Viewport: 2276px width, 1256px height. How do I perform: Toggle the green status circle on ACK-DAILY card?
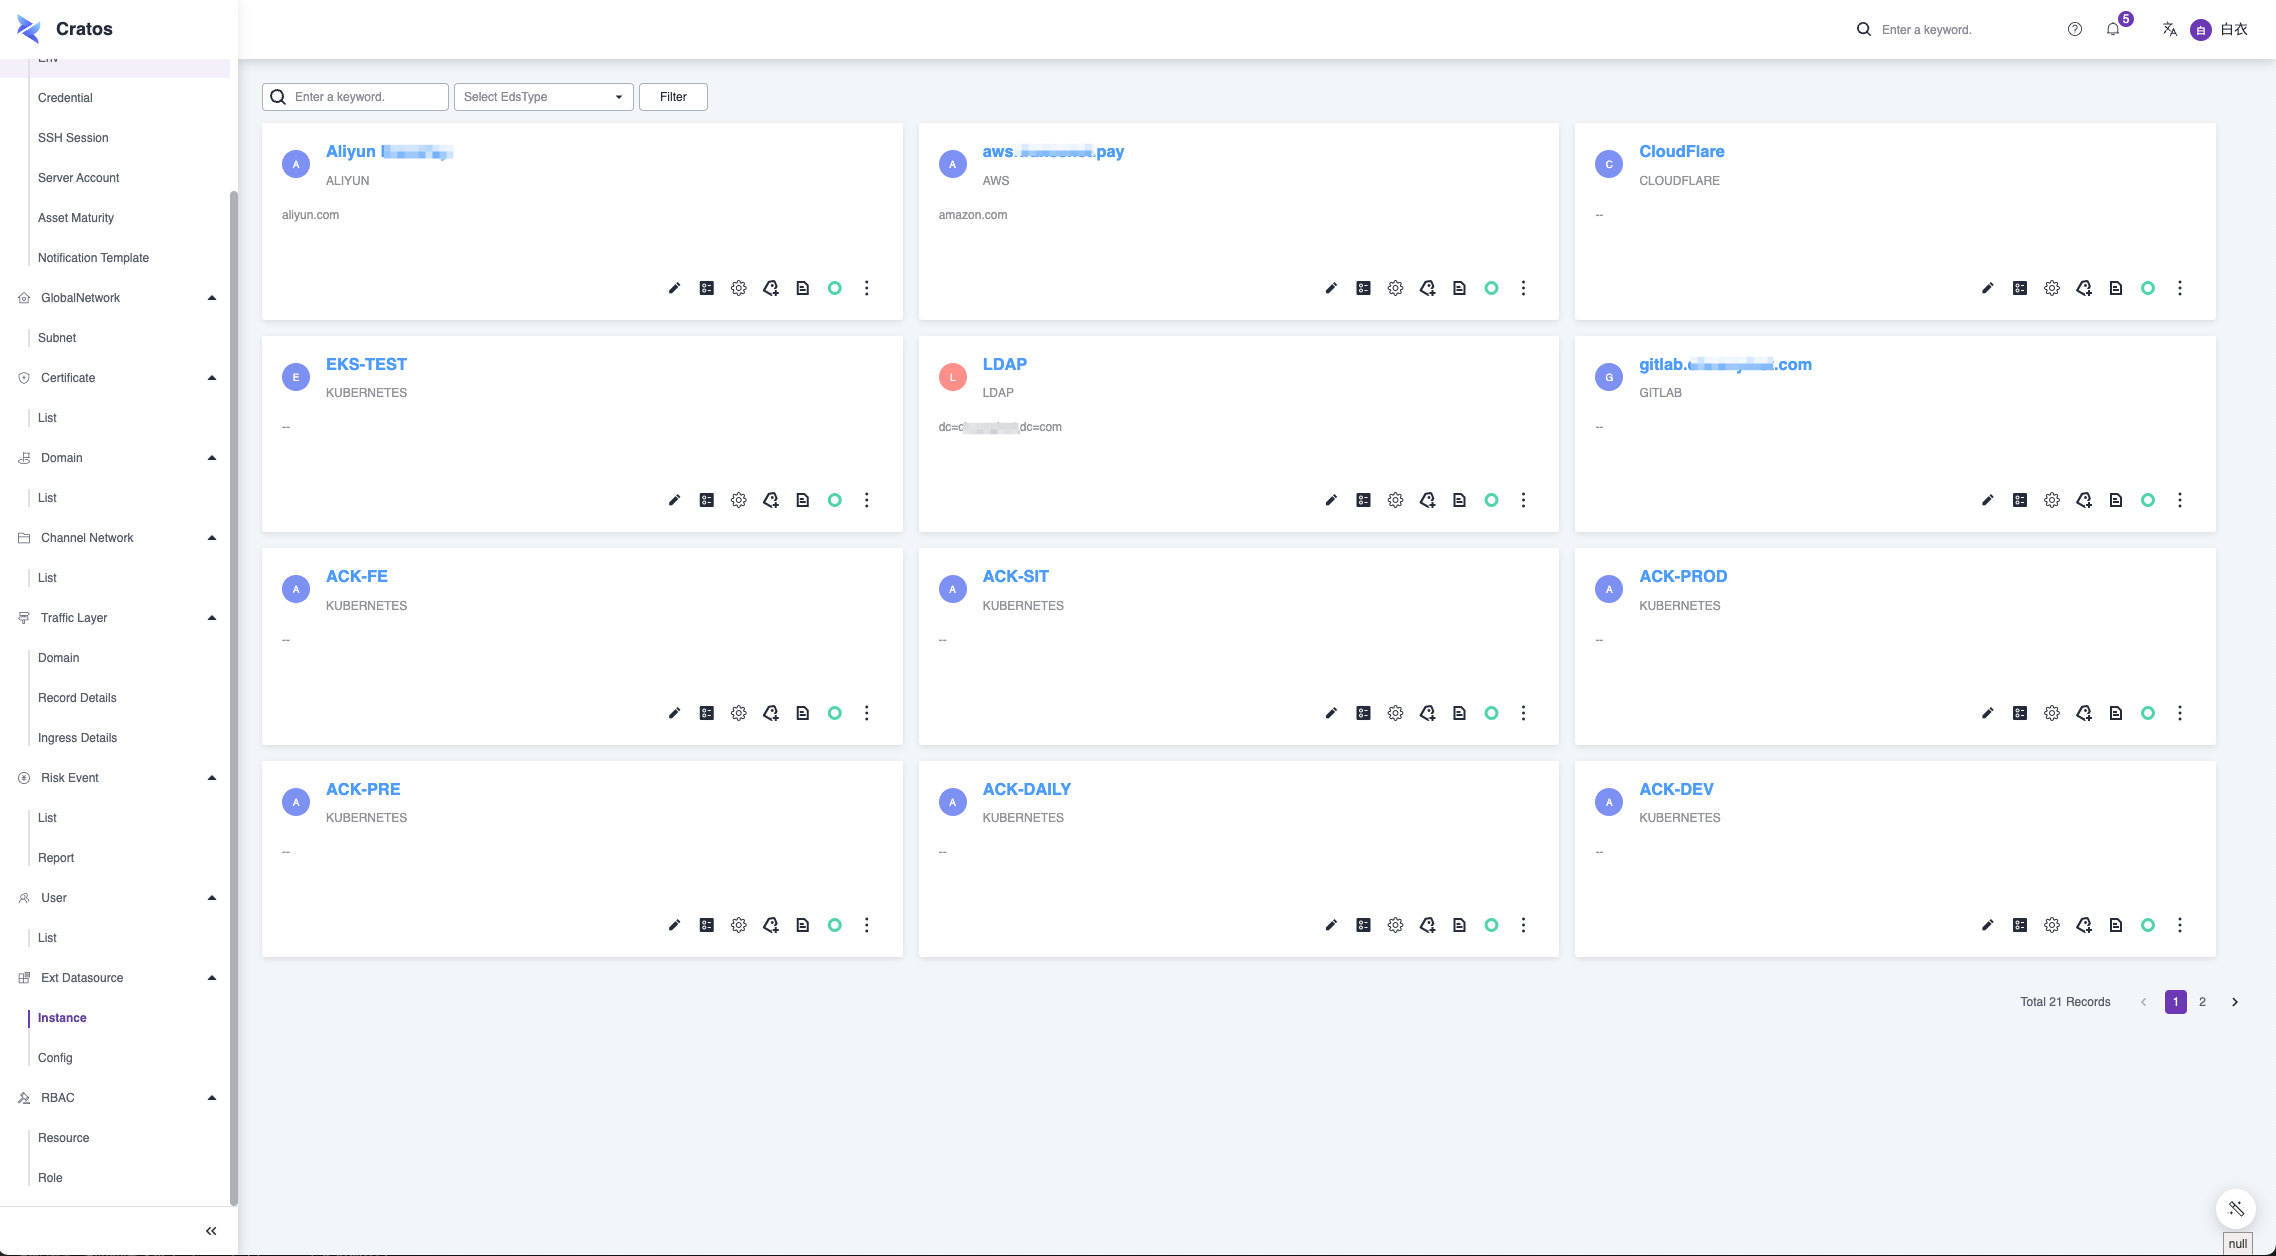1491,925
